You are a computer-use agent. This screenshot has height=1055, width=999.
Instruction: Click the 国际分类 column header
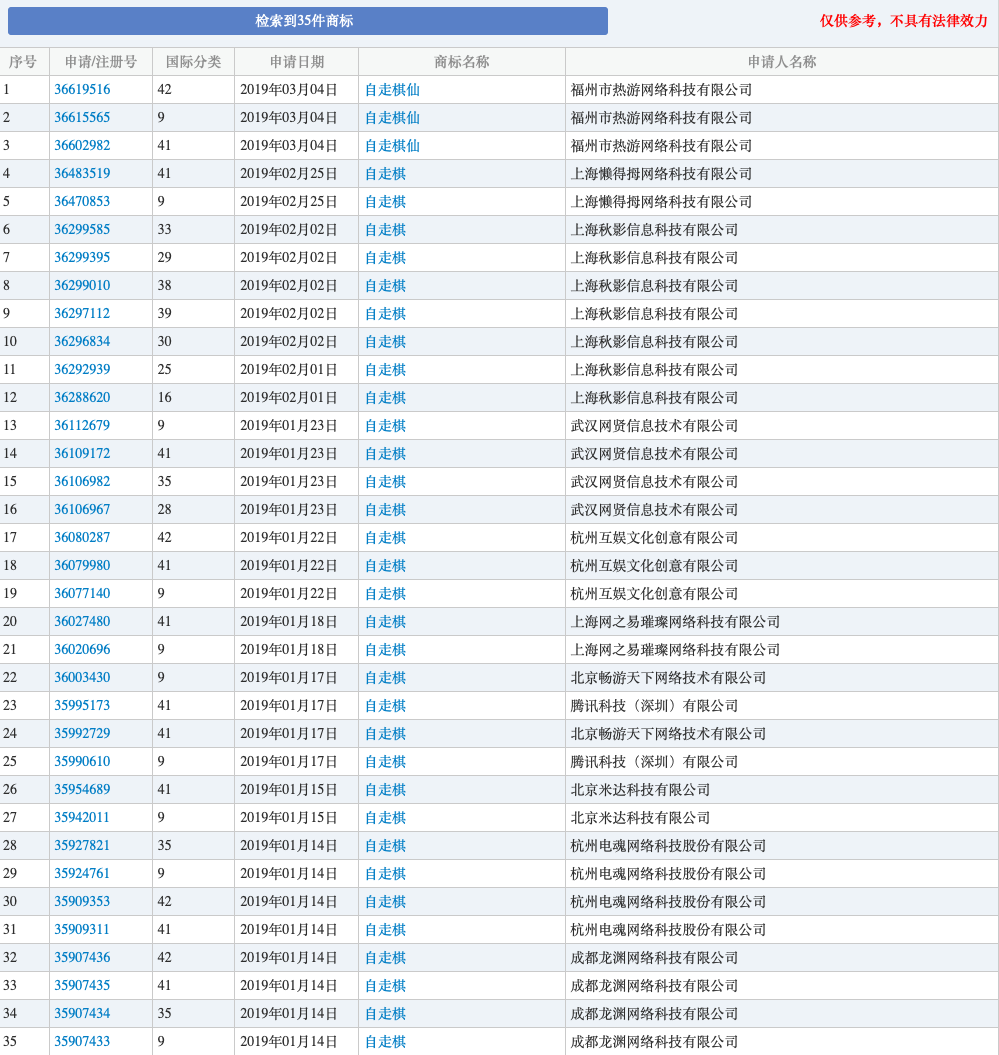point(194,62)
